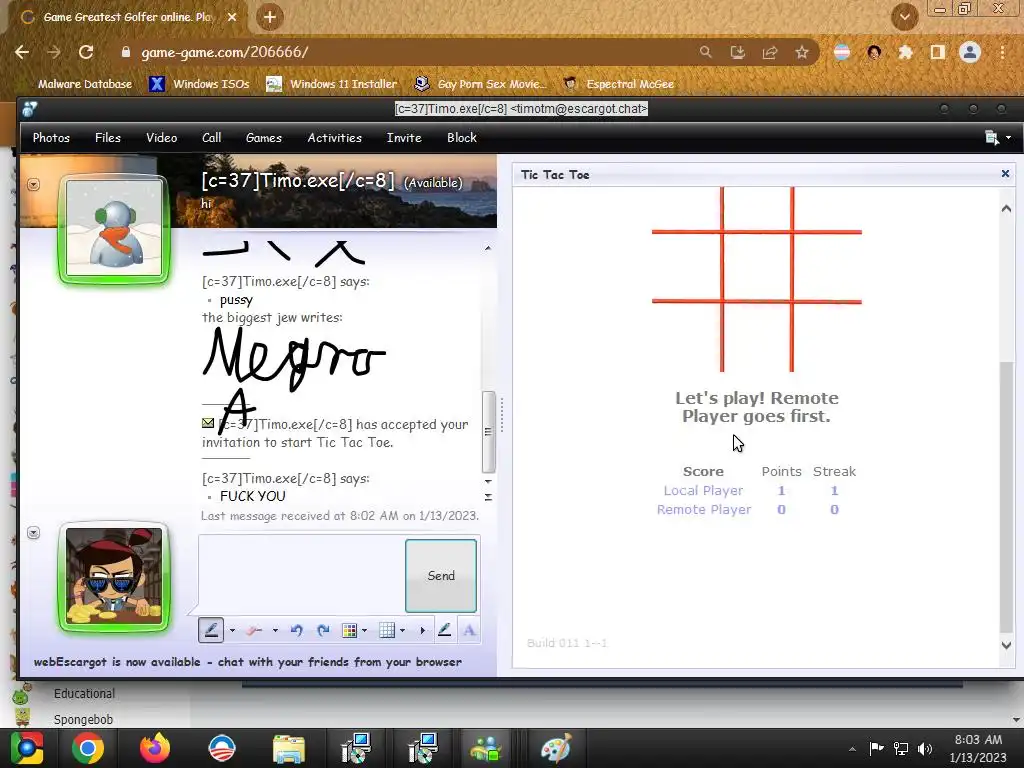Screen dimensions: 1024x768
Task: Collapse the contact's display picture
Action: click(33, 185)
